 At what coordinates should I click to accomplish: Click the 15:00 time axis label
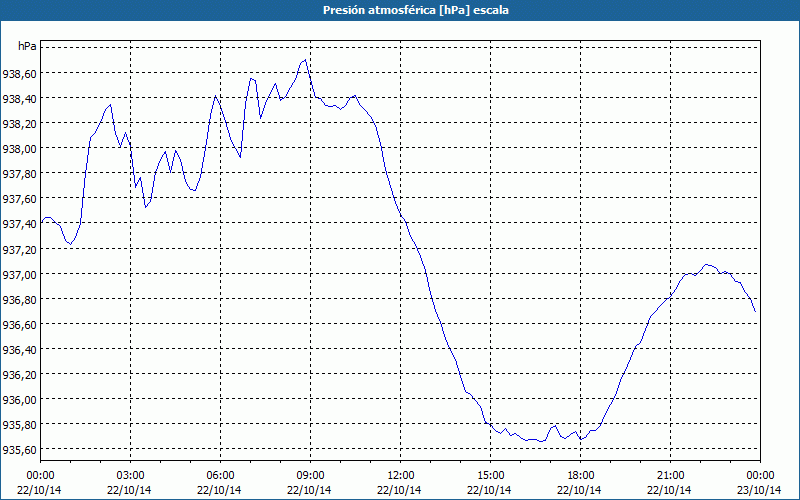[490, 476]
